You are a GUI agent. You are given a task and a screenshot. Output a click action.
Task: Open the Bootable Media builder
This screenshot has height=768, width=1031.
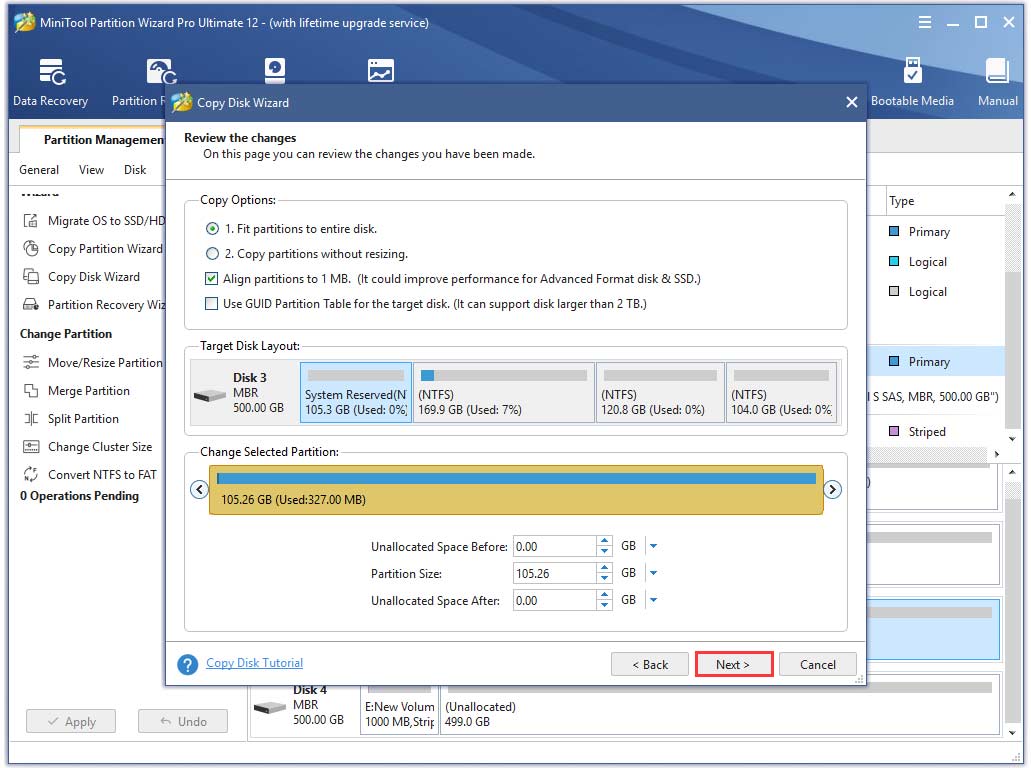pyautogui.click(x=912, y=82)
